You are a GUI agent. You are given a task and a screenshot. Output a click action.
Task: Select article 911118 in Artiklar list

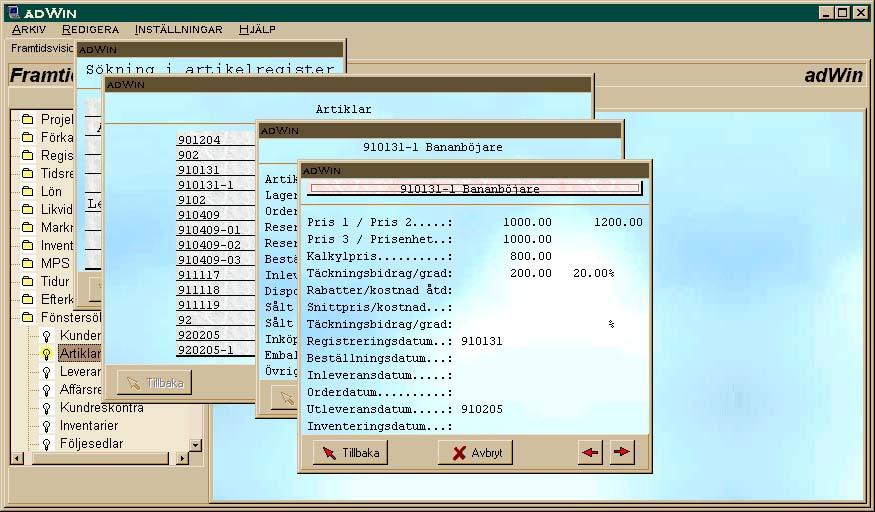(215, 290)
